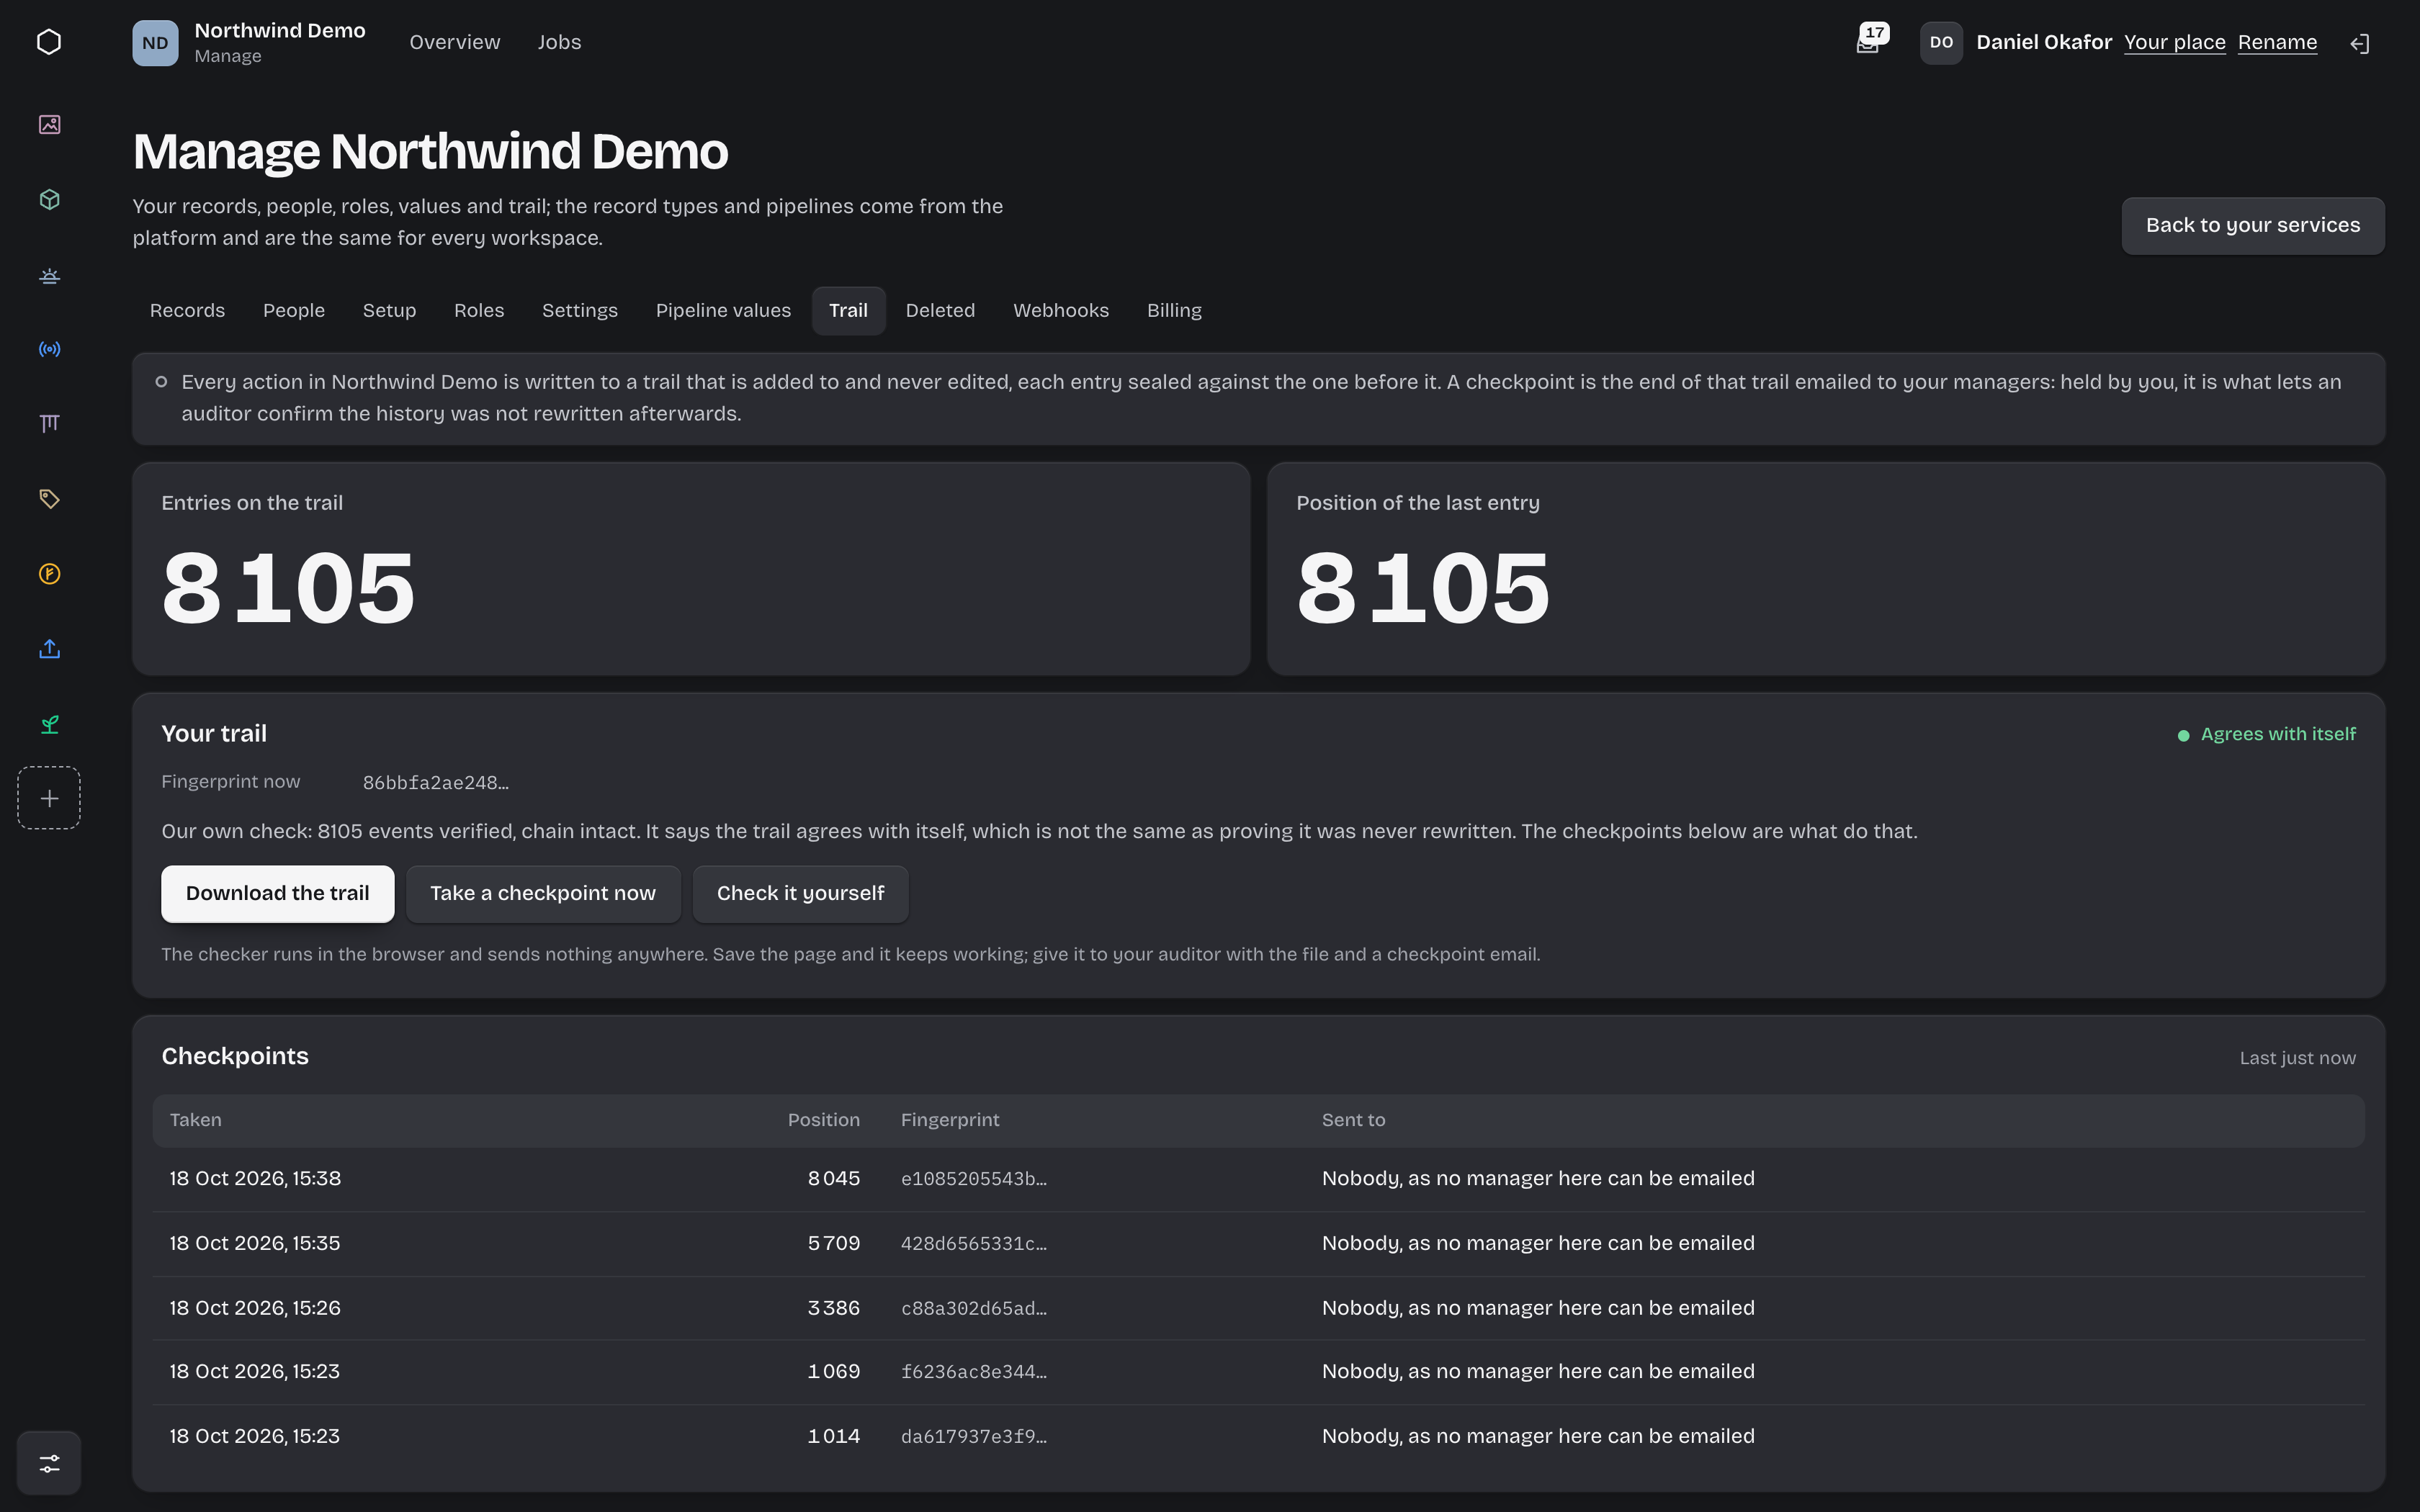Open the yellow coin service icon
Screen dimensions: 2420x1512
pos(49,574)
